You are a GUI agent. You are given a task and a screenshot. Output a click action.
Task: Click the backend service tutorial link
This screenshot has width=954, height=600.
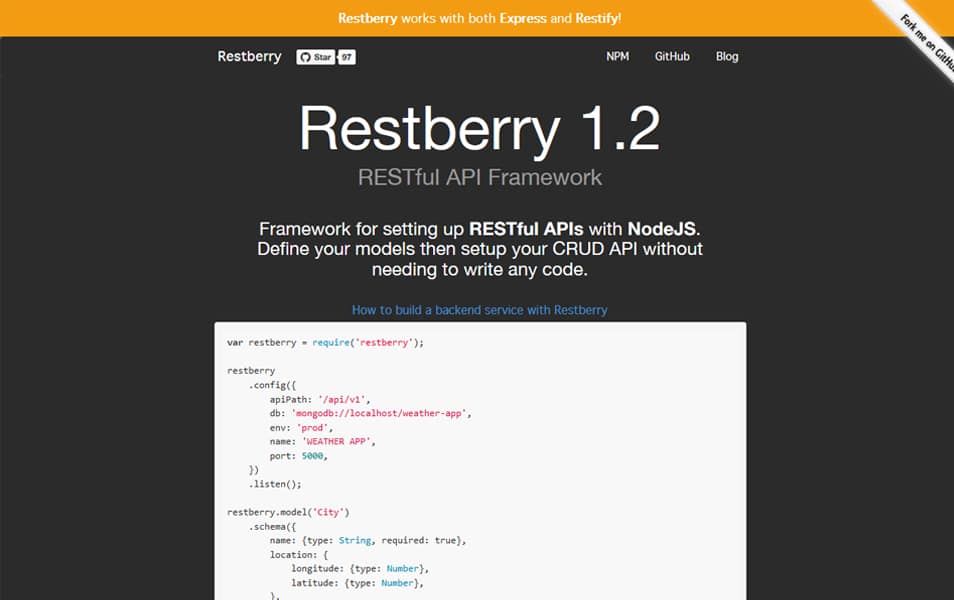click(x=478, y=310)
